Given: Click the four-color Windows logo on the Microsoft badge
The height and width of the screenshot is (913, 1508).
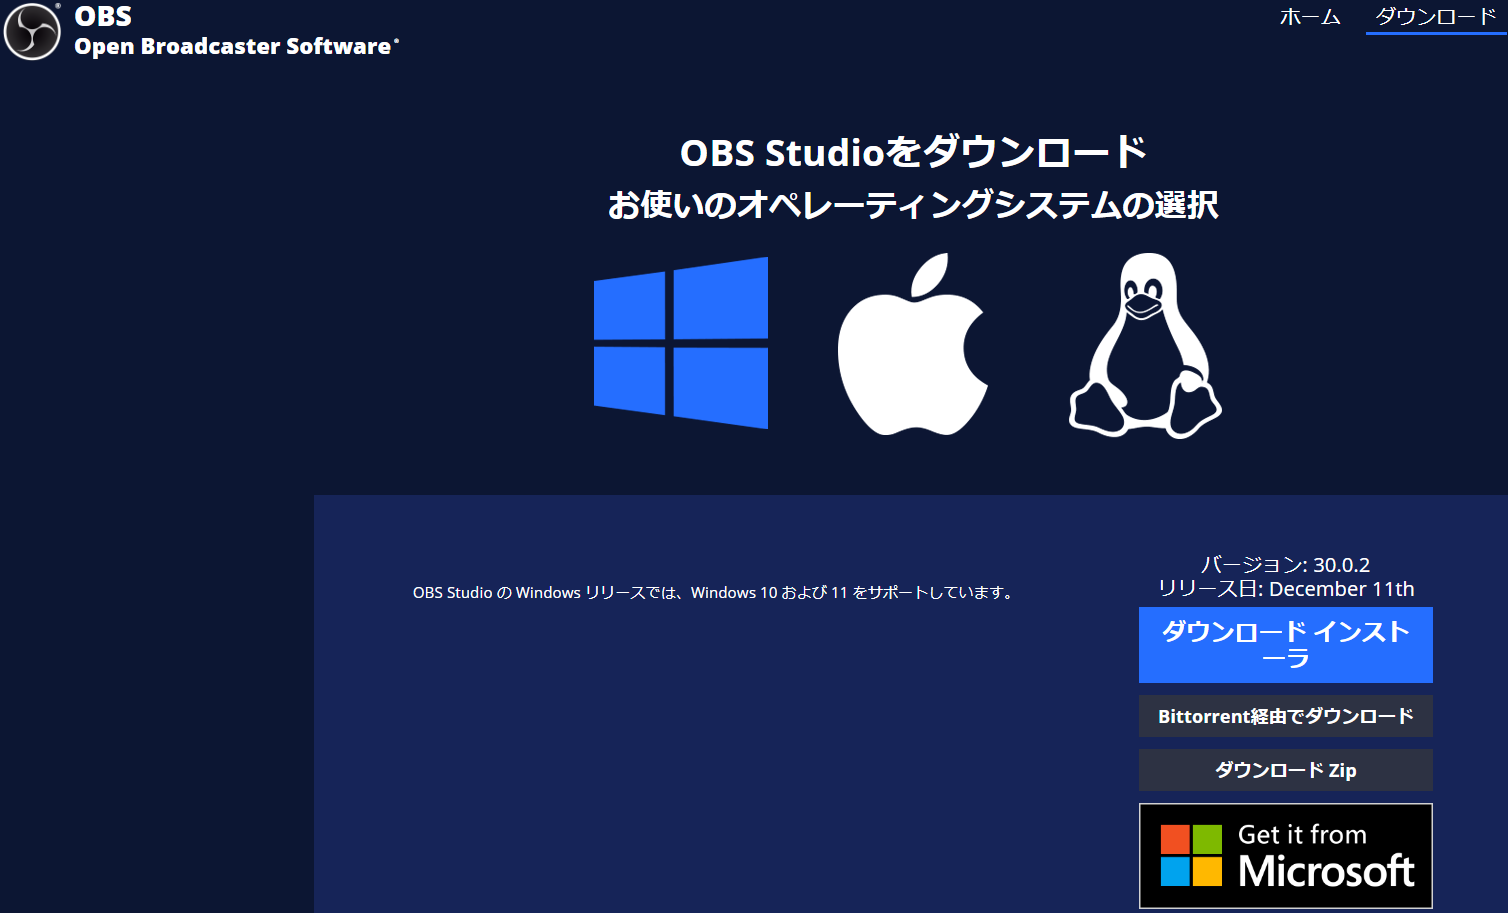Looking at the screenshot, I should pyautogui.click(x=1192, y=853).
